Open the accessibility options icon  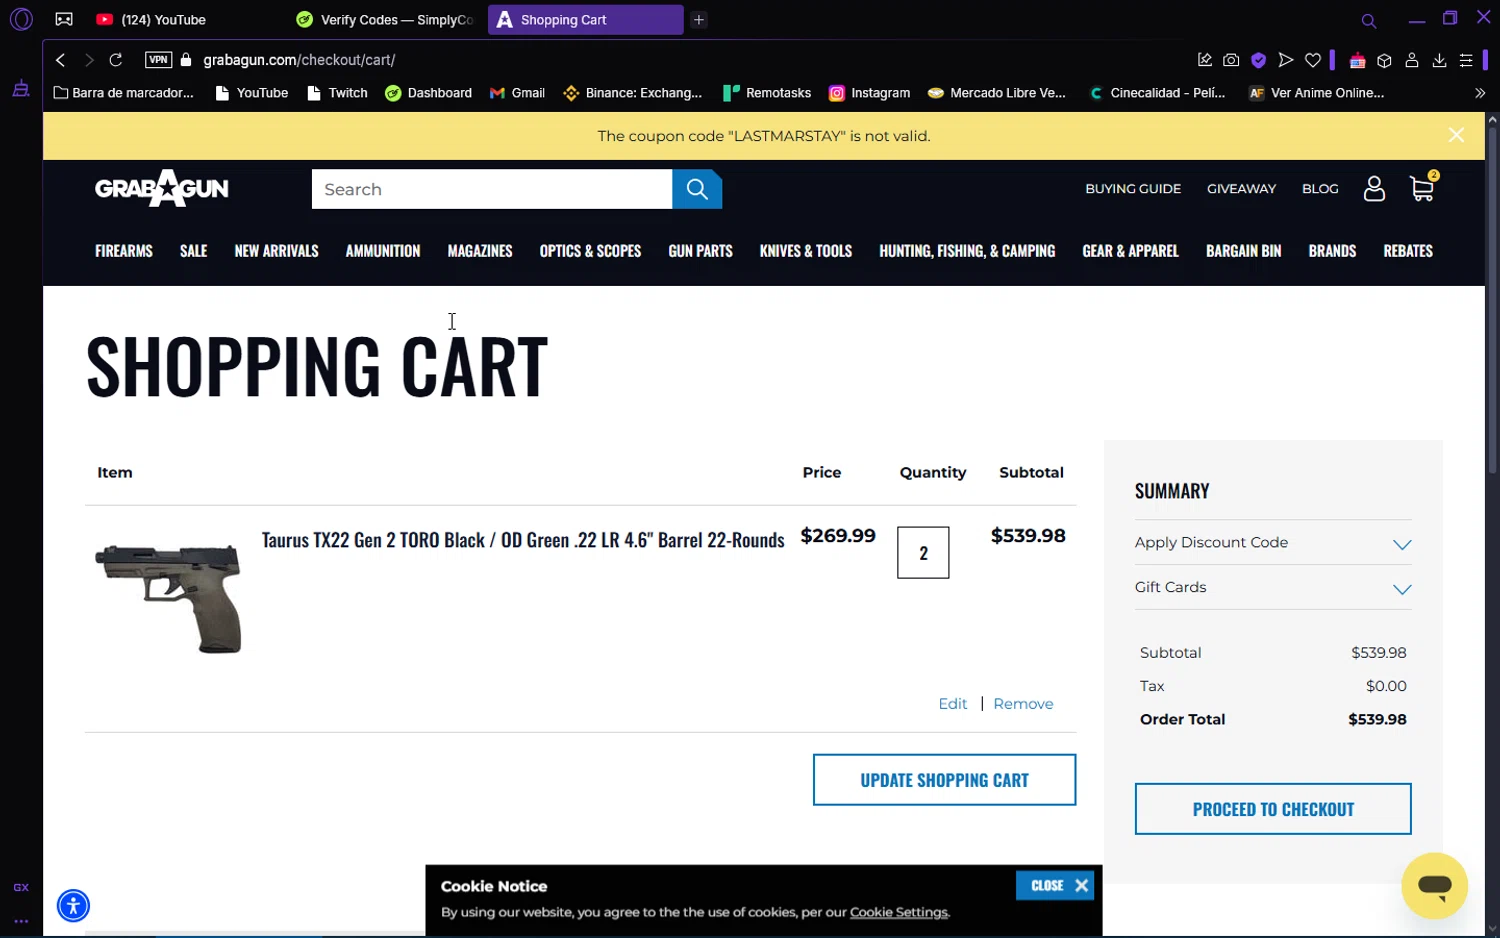point(73,905)
